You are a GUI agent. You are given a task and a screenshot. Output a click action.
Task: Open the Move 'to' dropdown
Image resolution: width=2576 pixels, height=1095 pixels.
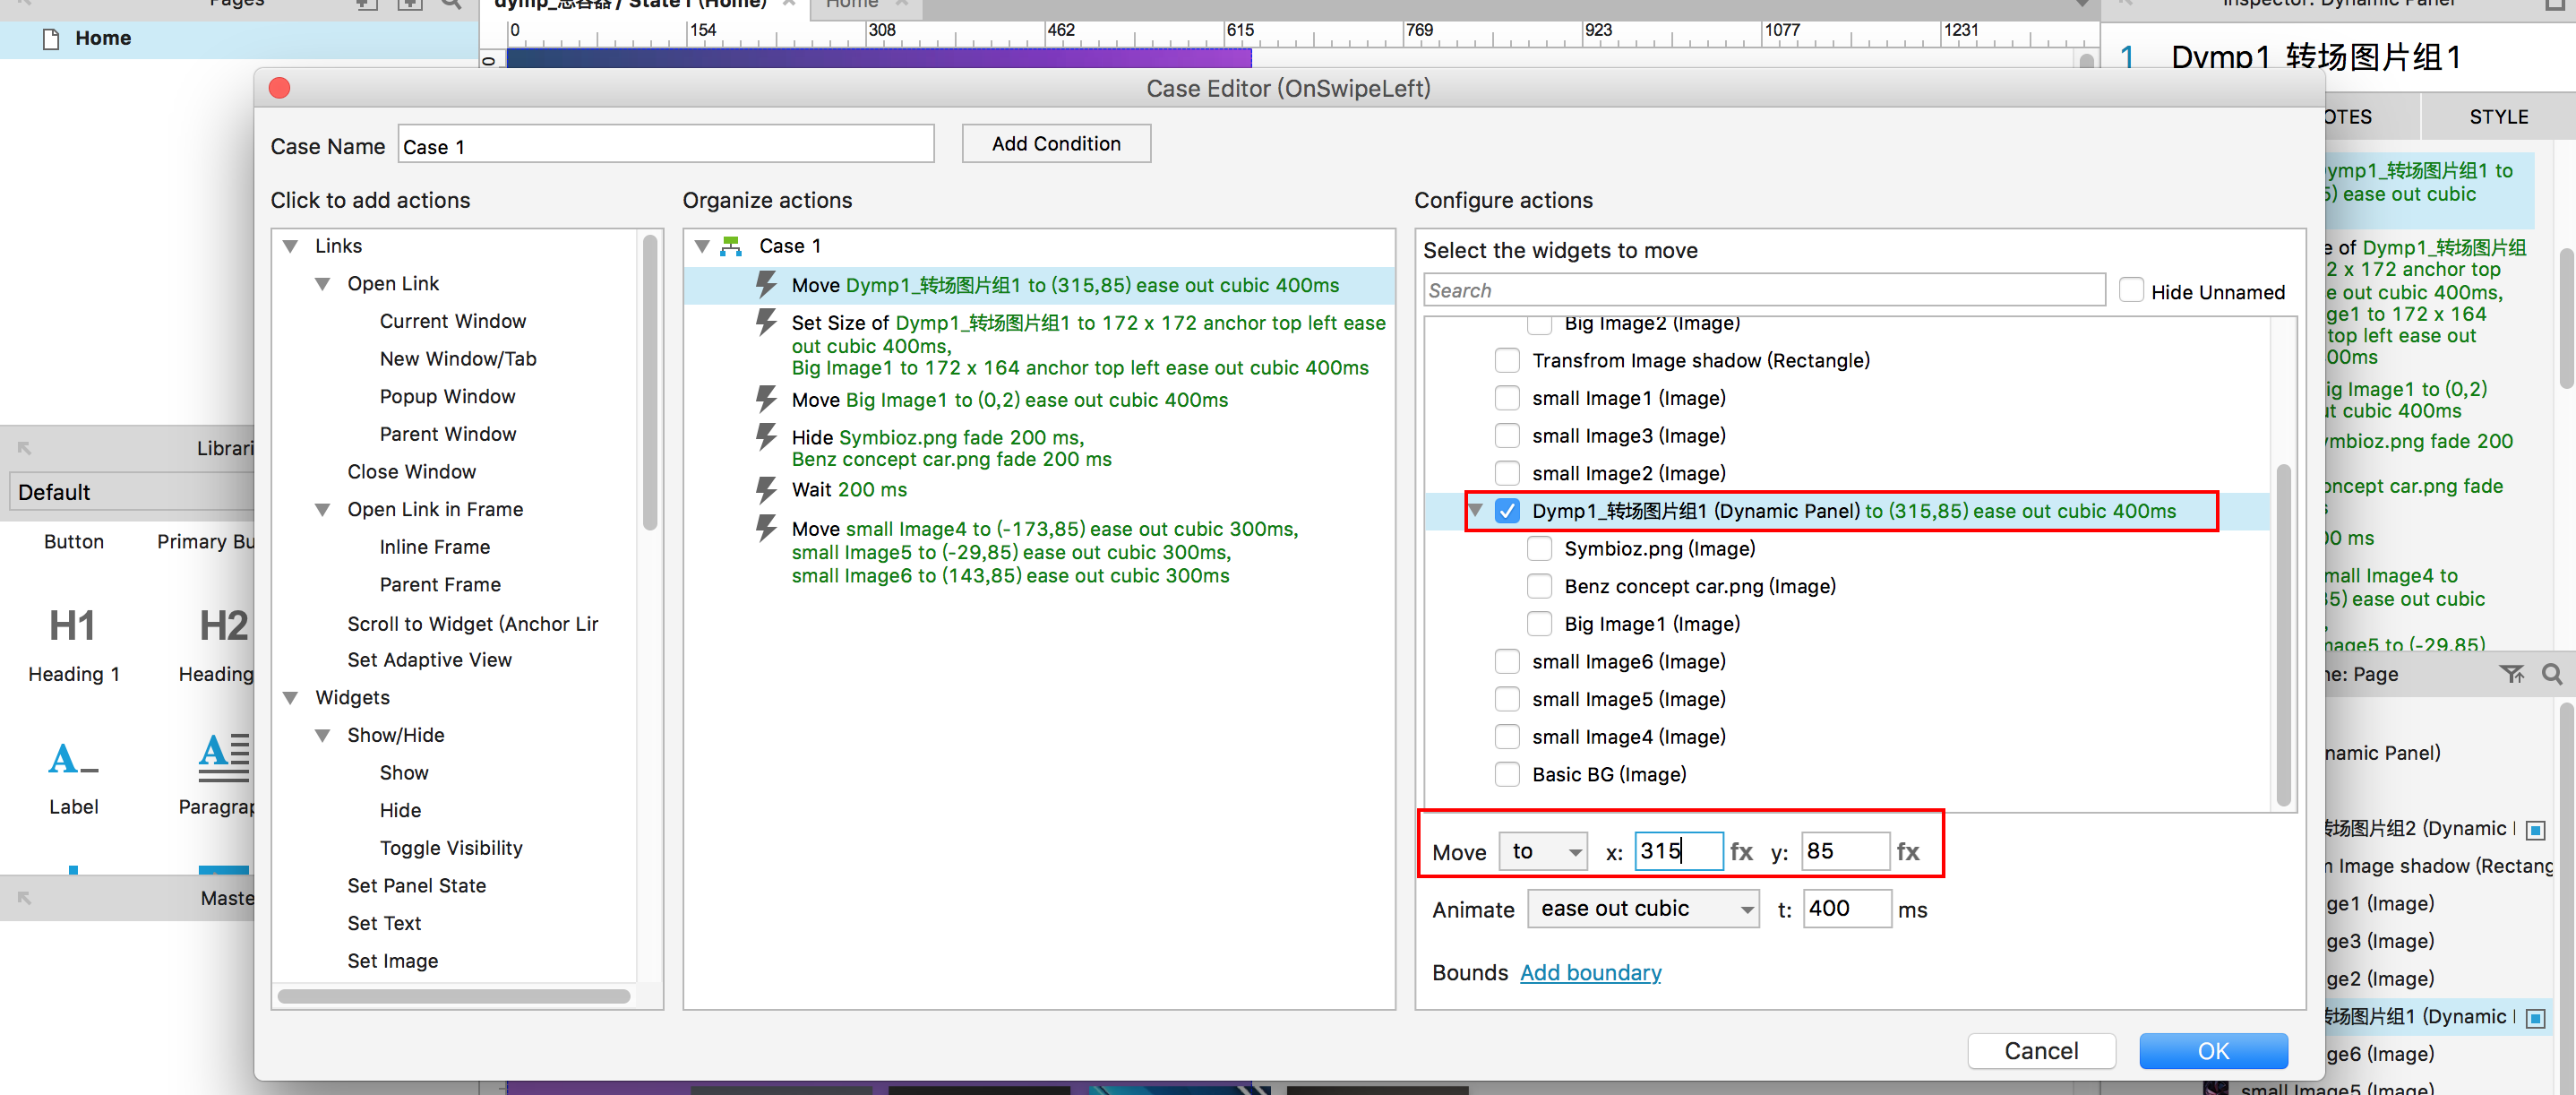1543,851
